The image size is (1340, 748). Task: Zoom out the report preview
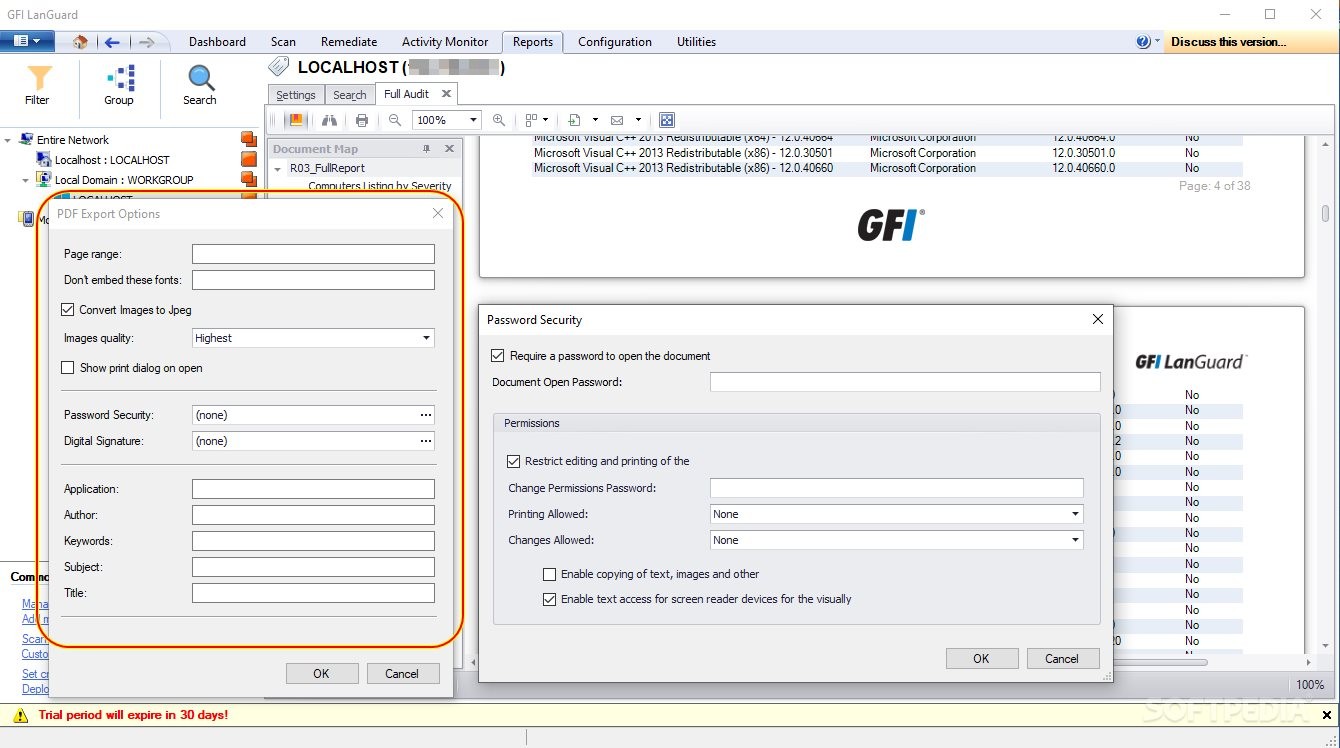395,119
